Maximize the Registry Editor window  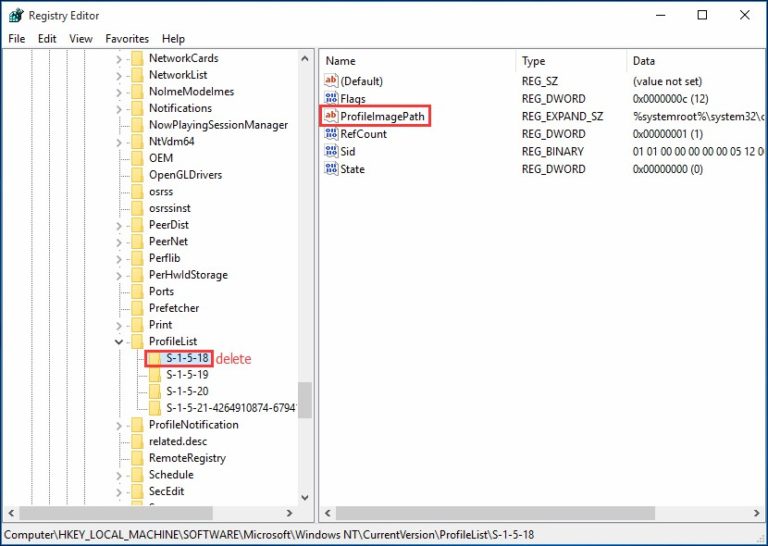[x=702, y=15]
